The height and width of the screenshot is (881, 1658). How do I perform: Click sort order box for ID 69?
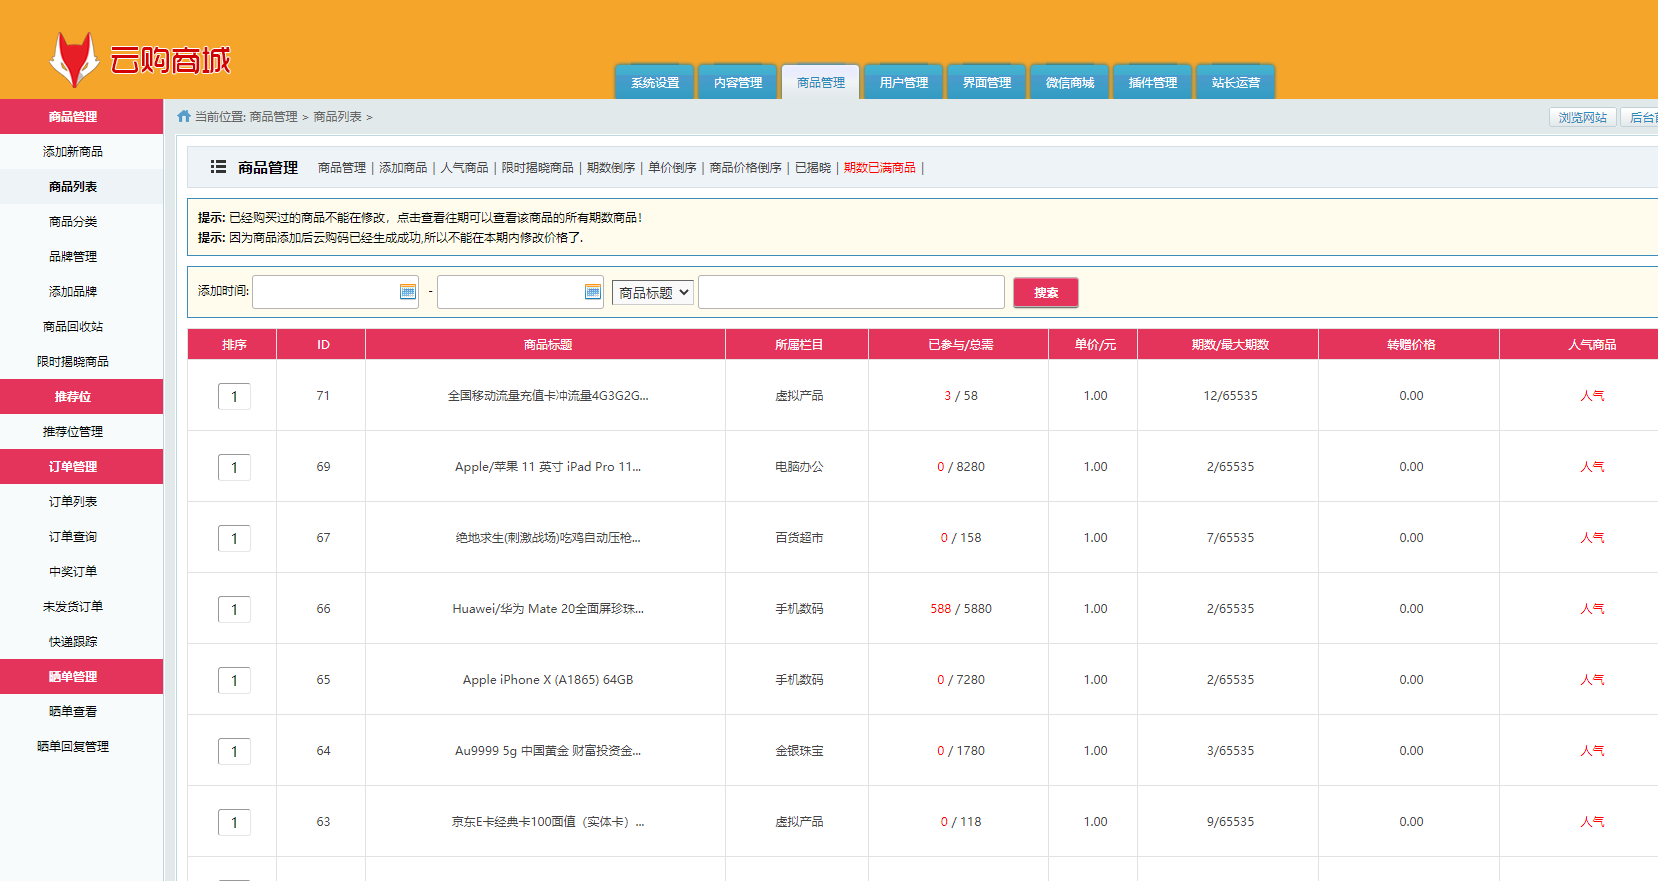tap(234, 467)
